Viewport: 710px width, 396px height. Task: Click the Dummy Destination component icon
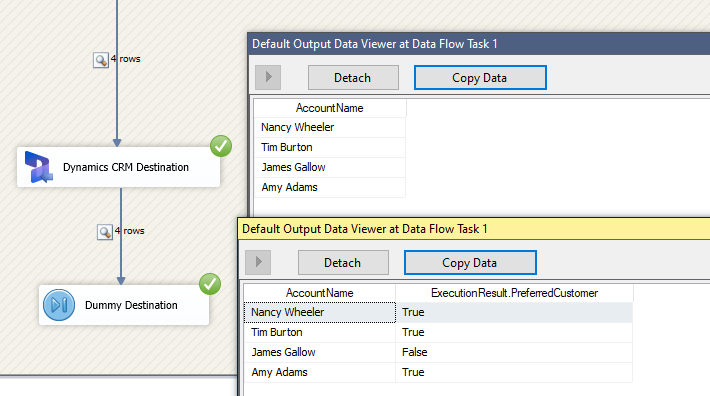[x=59, y=305]
